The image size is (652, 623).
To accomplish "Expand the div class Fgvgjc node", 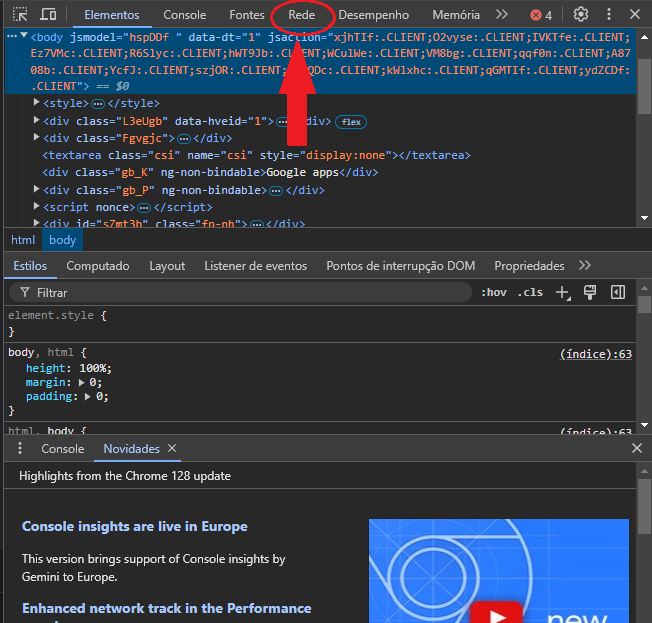I will point(36,137).
